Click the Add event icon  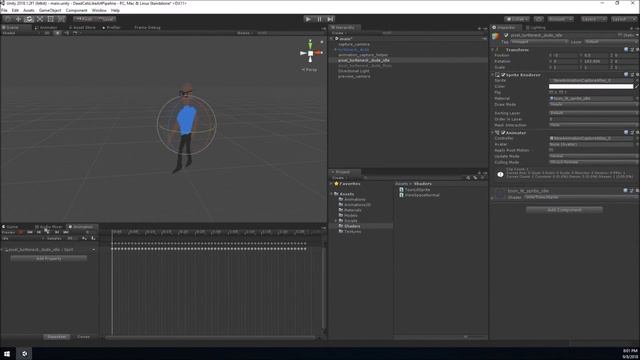coord(93,238)
